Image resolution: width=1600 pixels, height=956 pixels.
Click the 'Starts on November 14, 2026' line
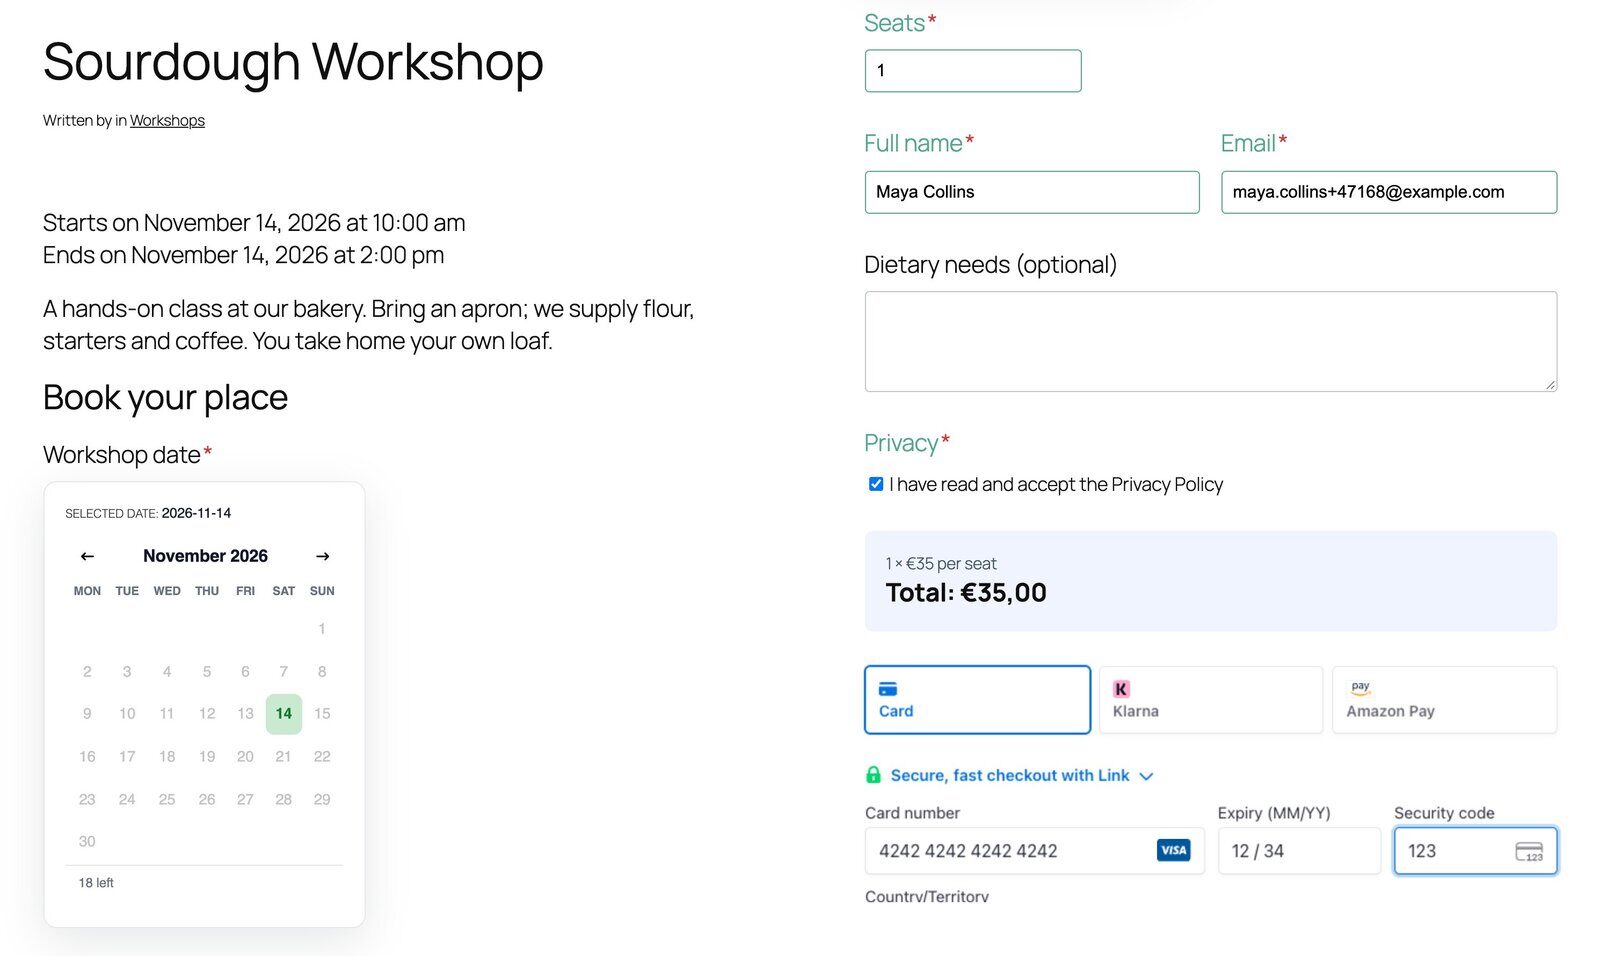(254, 223)
